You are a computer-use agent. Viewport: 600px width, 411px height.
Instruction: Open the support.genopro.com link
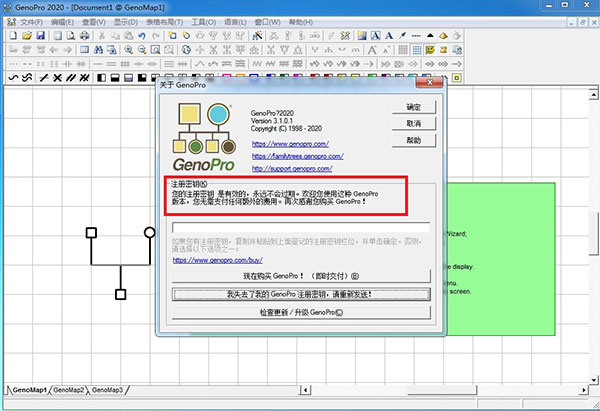point(292,168)
